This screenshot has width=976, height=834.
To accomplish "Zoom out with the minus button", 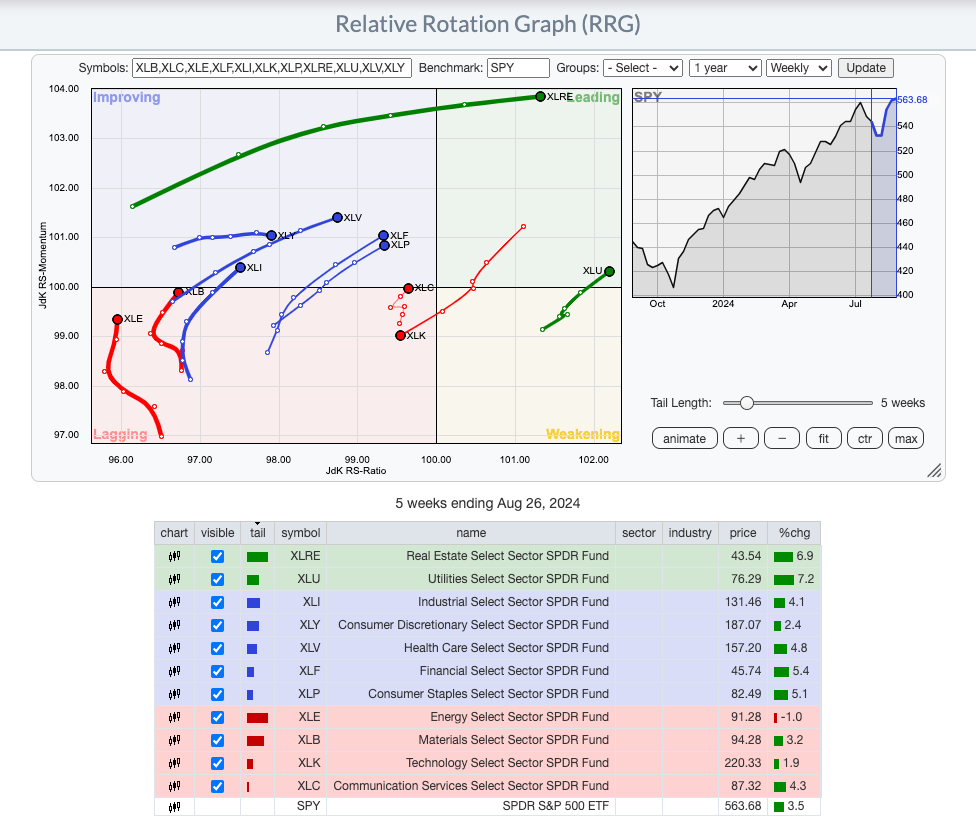I will pyautogui.click(x=782, y=438).
